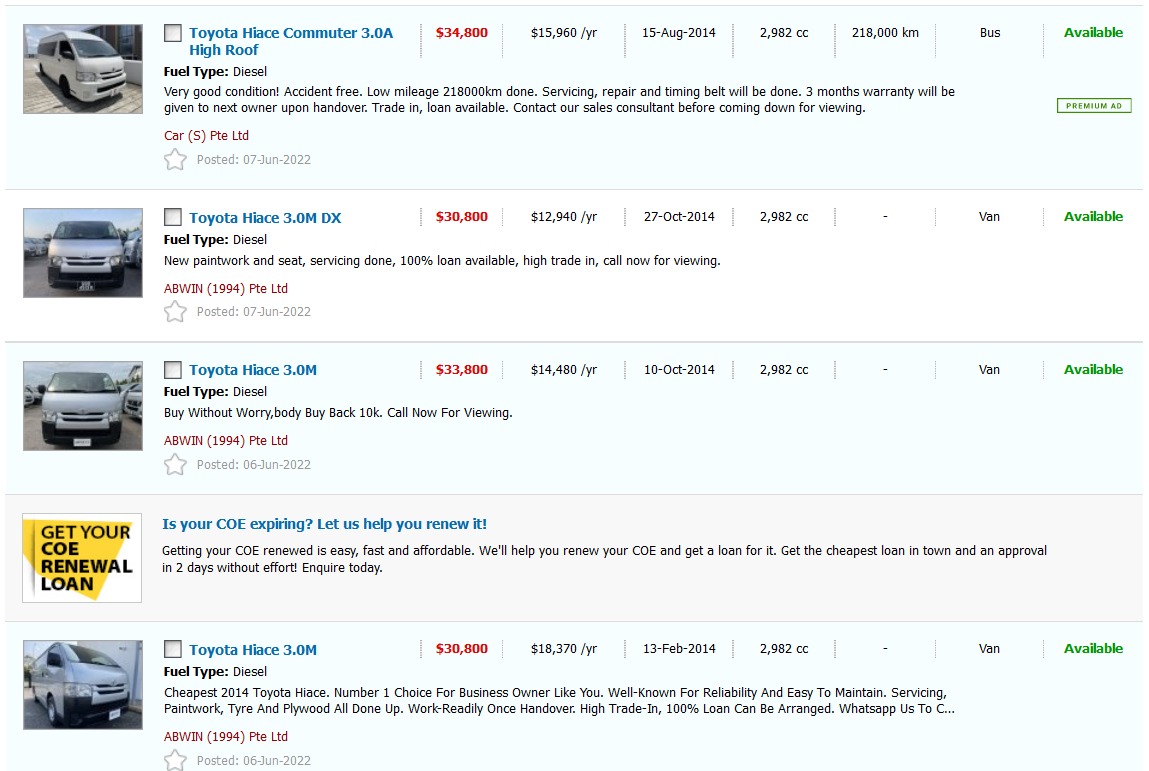The width and height of the screenshot is (1149, 771).
Task: Open the Toyota Hiace 3.0M DX listing title
Action: (265, 218)
